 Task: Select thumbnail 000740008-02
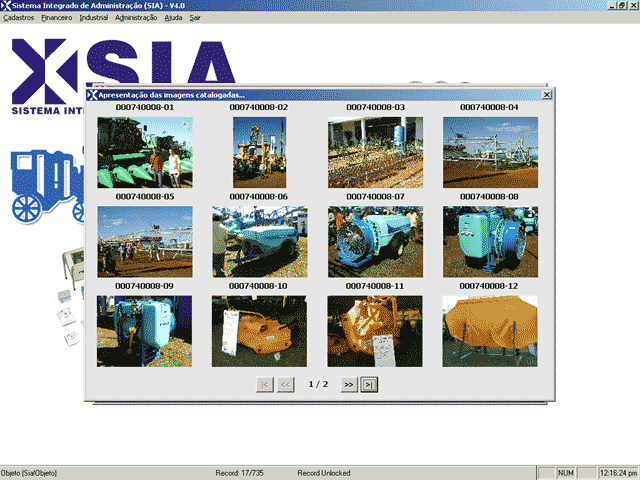point(258,152)
